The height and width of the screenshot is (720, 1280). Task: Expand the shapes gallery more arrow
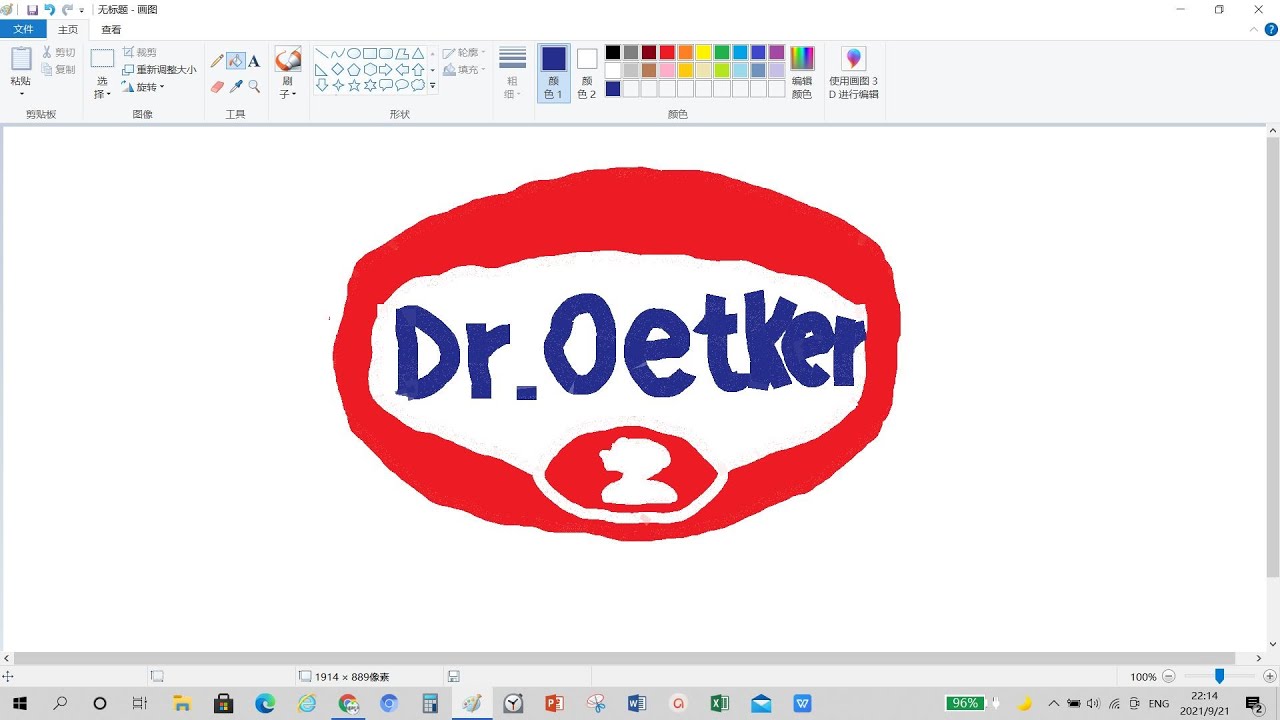(x=433, y=87)
